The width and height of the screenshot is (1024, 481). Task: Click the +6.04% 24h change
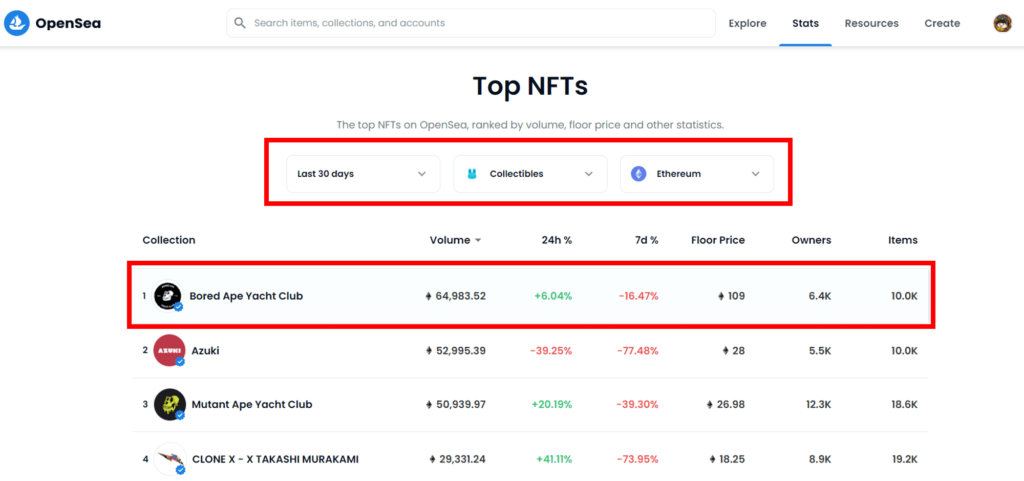(553, 296)
